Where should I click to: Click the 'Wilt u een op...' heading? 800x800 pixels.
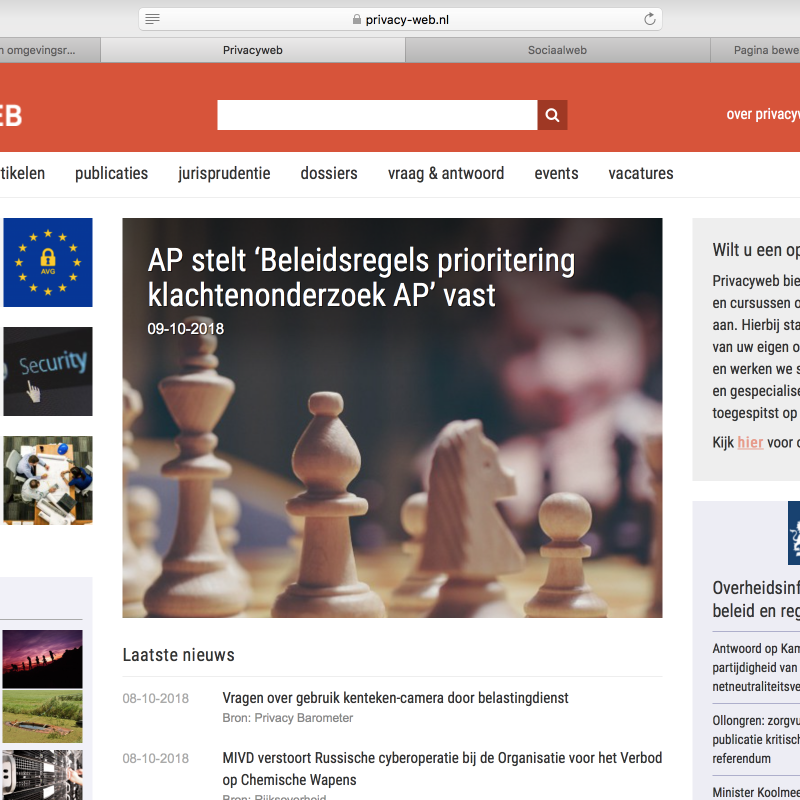click(x=756, y=250)
